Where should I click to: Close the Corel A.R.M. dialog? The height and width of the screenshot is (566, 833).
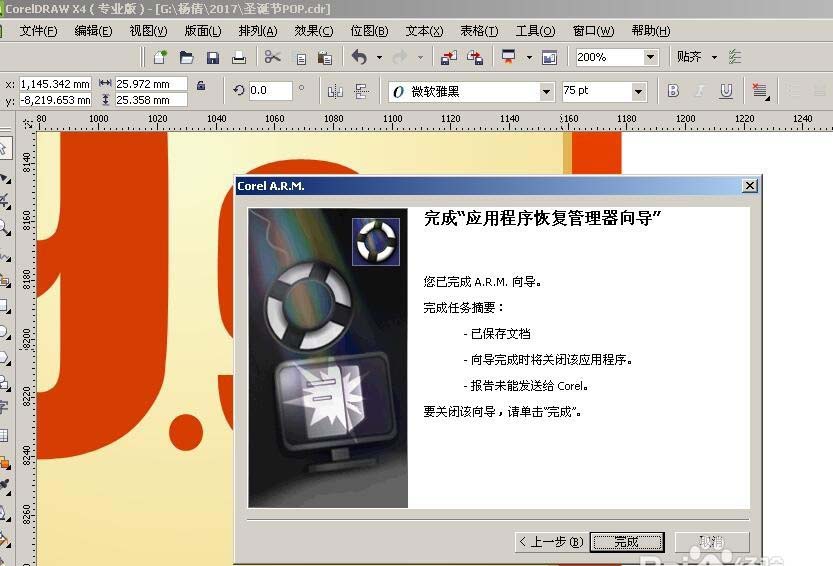point(750,185)
